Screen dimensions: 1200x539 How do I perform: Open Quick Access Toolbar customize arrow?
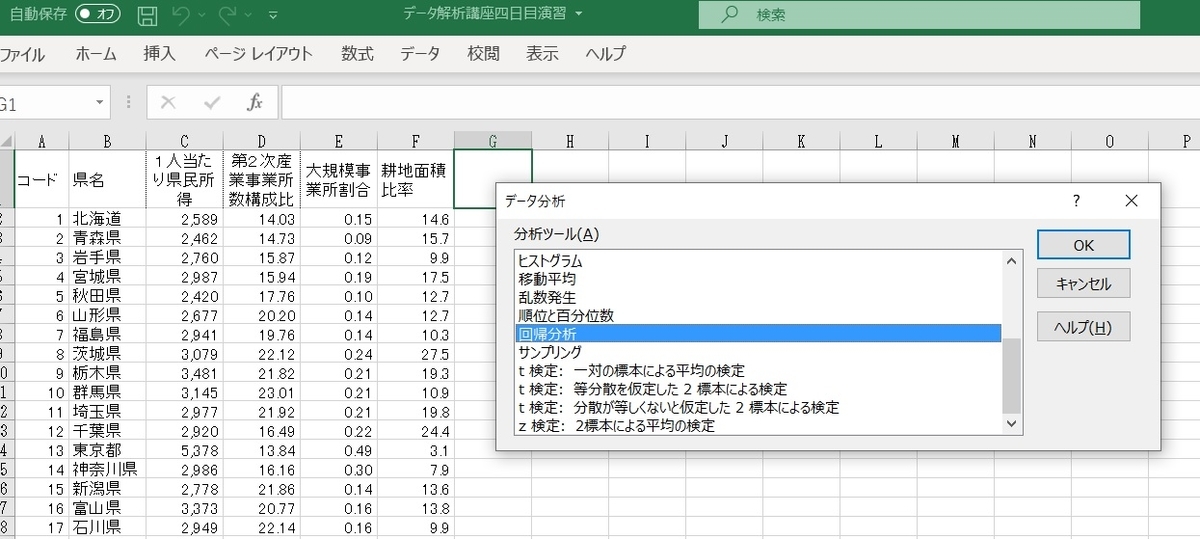point(274,17)
